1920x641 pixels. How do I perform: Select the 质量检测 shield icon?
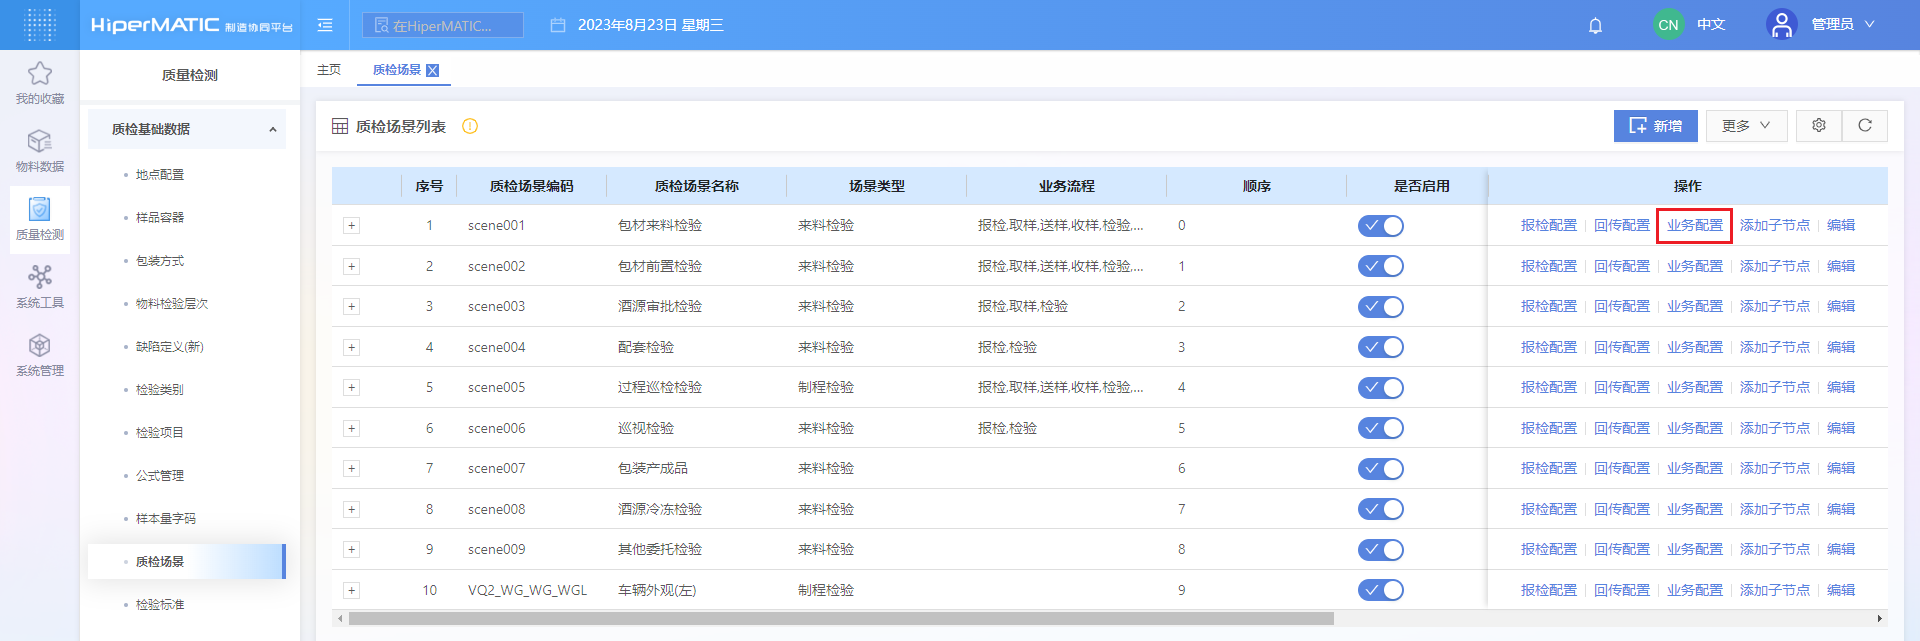click(x=40, y=209)
